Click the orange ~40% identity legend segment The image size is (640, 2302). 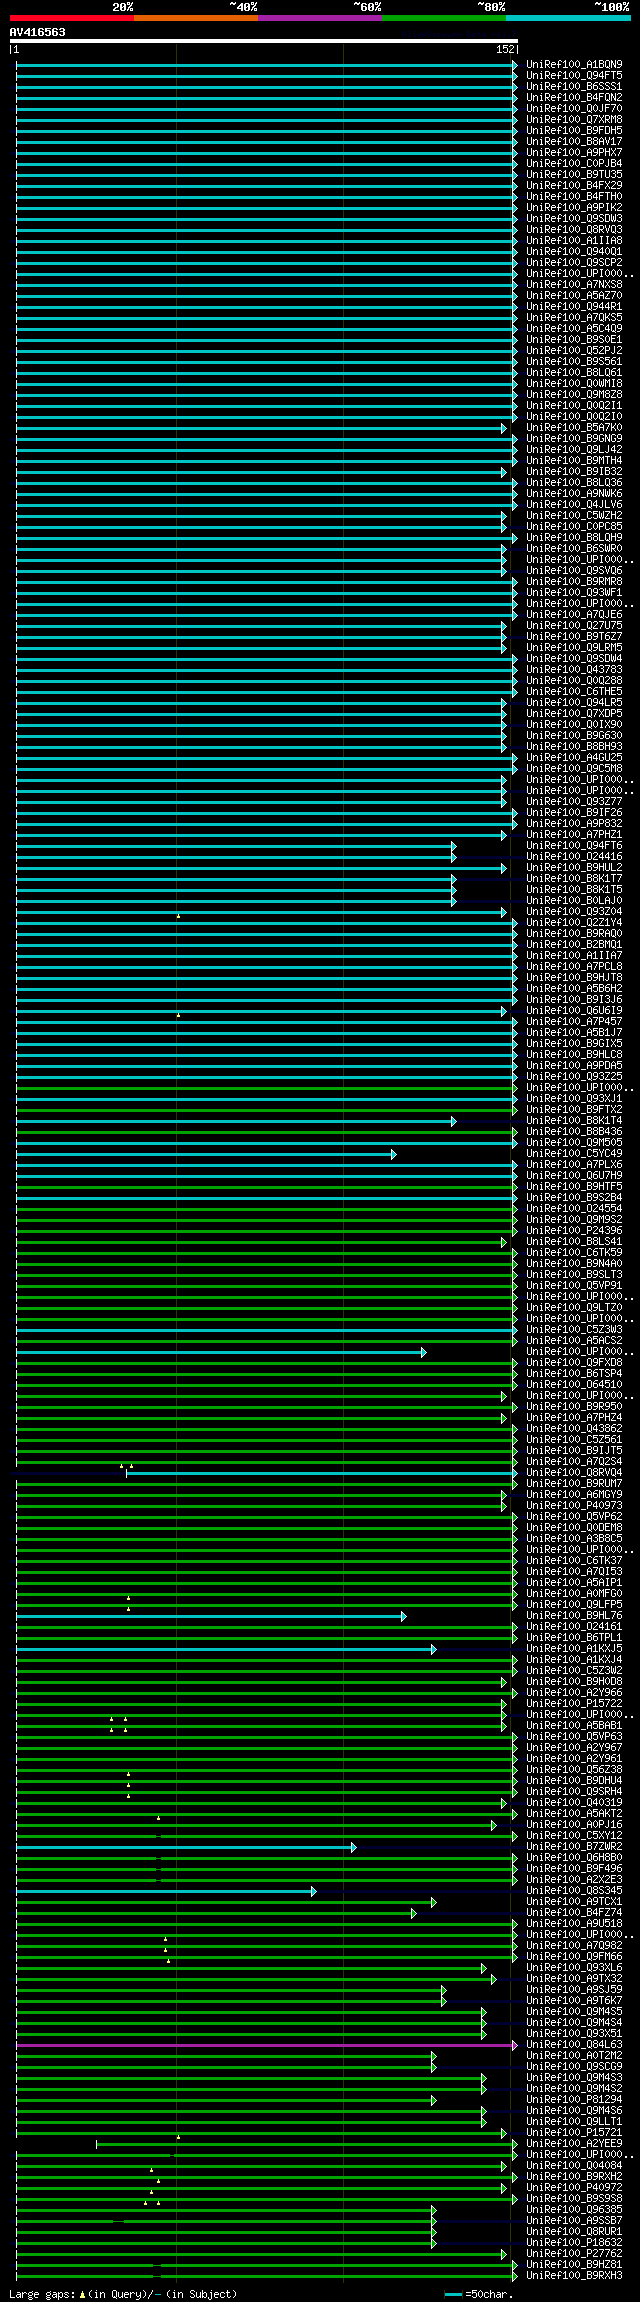point(195,18)
